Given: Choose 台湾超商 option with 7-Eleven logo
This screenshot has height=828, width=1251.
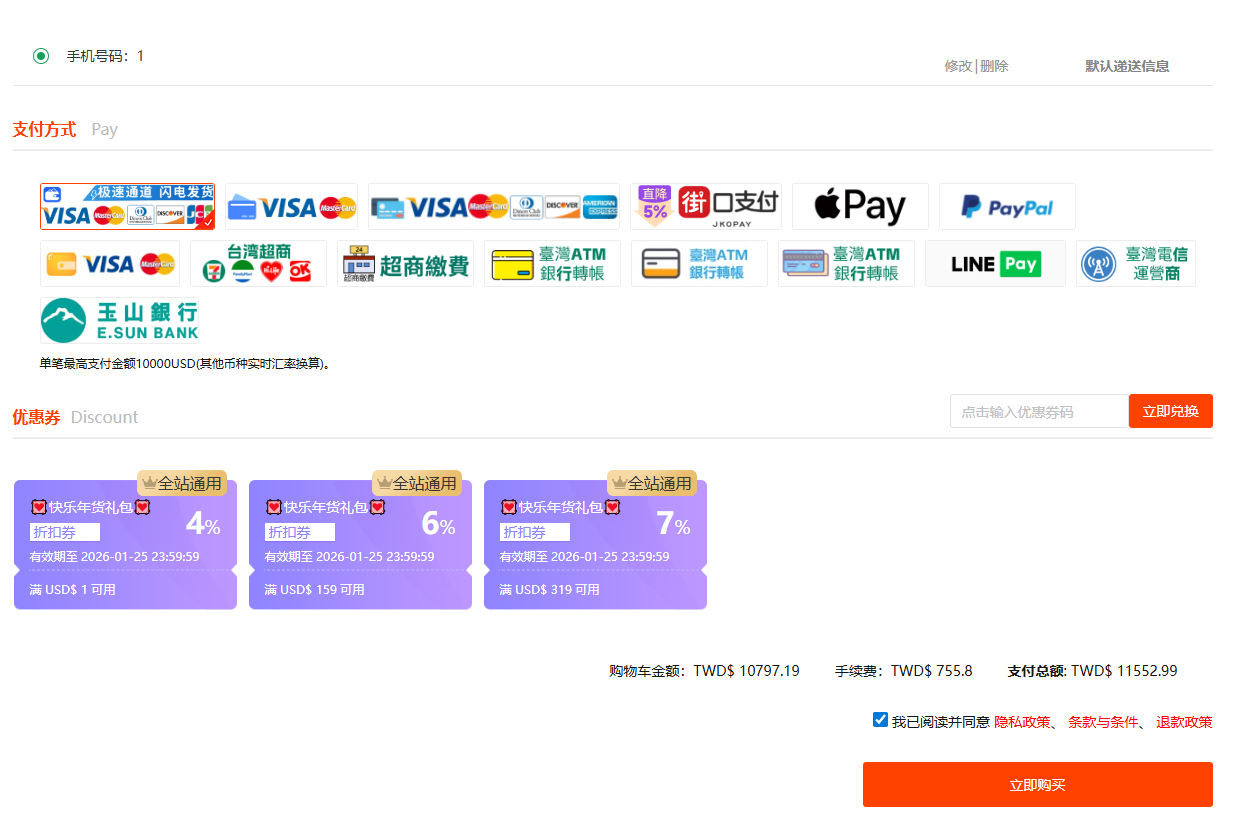Looking at the screenshot, I should (258, 264).
